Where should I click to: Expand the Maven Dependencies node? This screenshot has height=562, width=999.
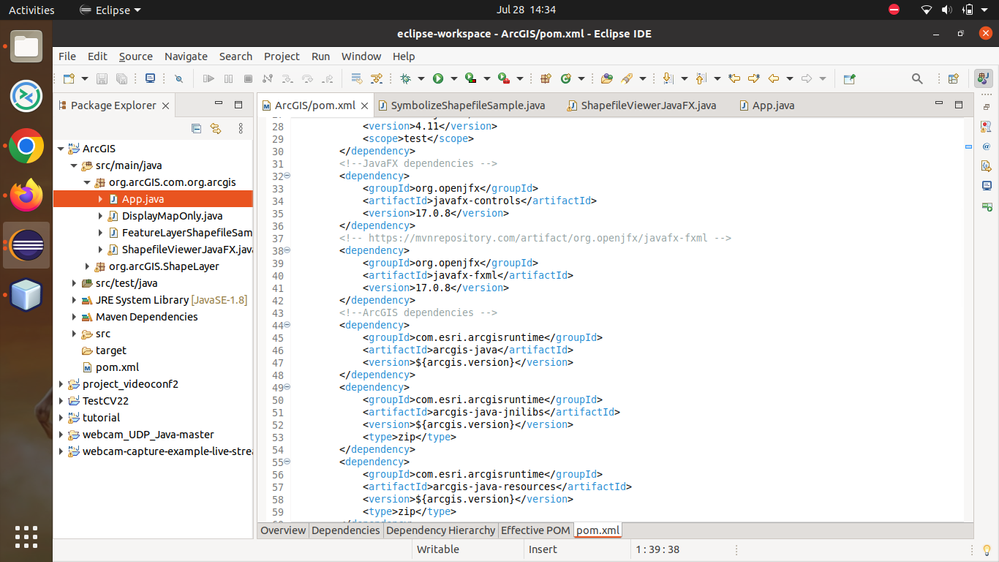(74, 317)
